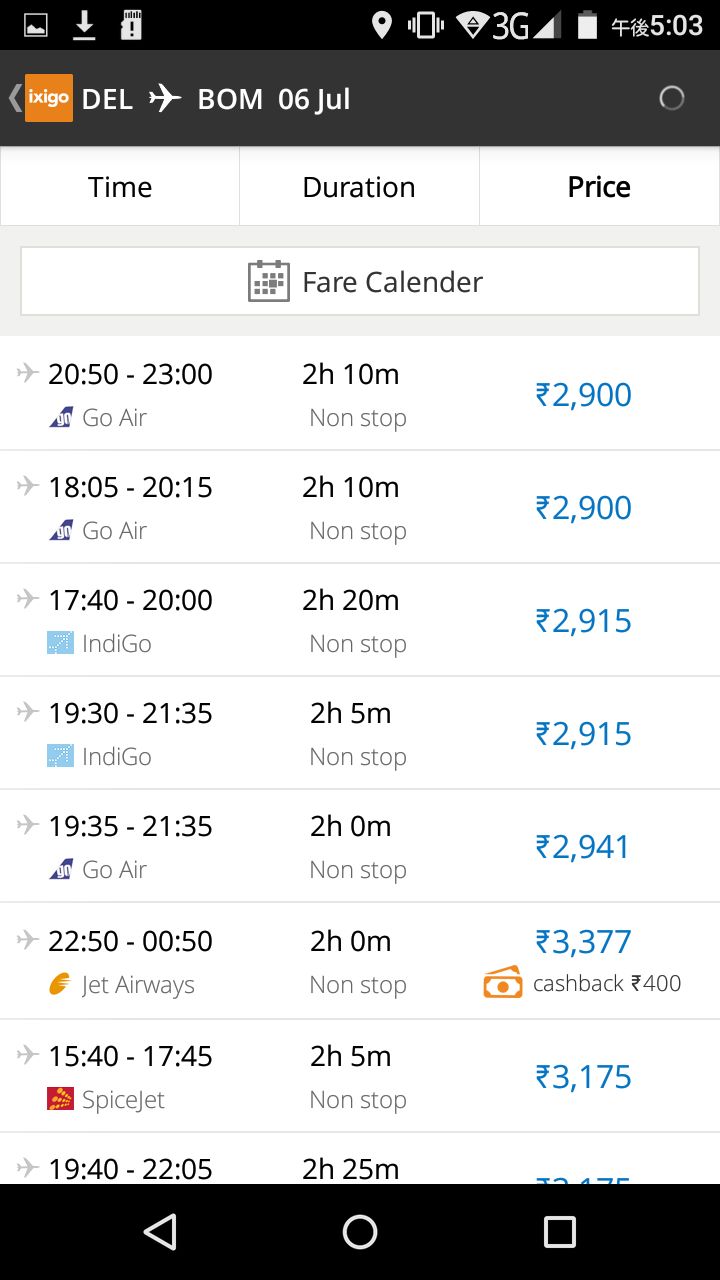Tap the Fare Calender calendar icon
Viewport: 720px width, 1280px height.
coord(268,282)
